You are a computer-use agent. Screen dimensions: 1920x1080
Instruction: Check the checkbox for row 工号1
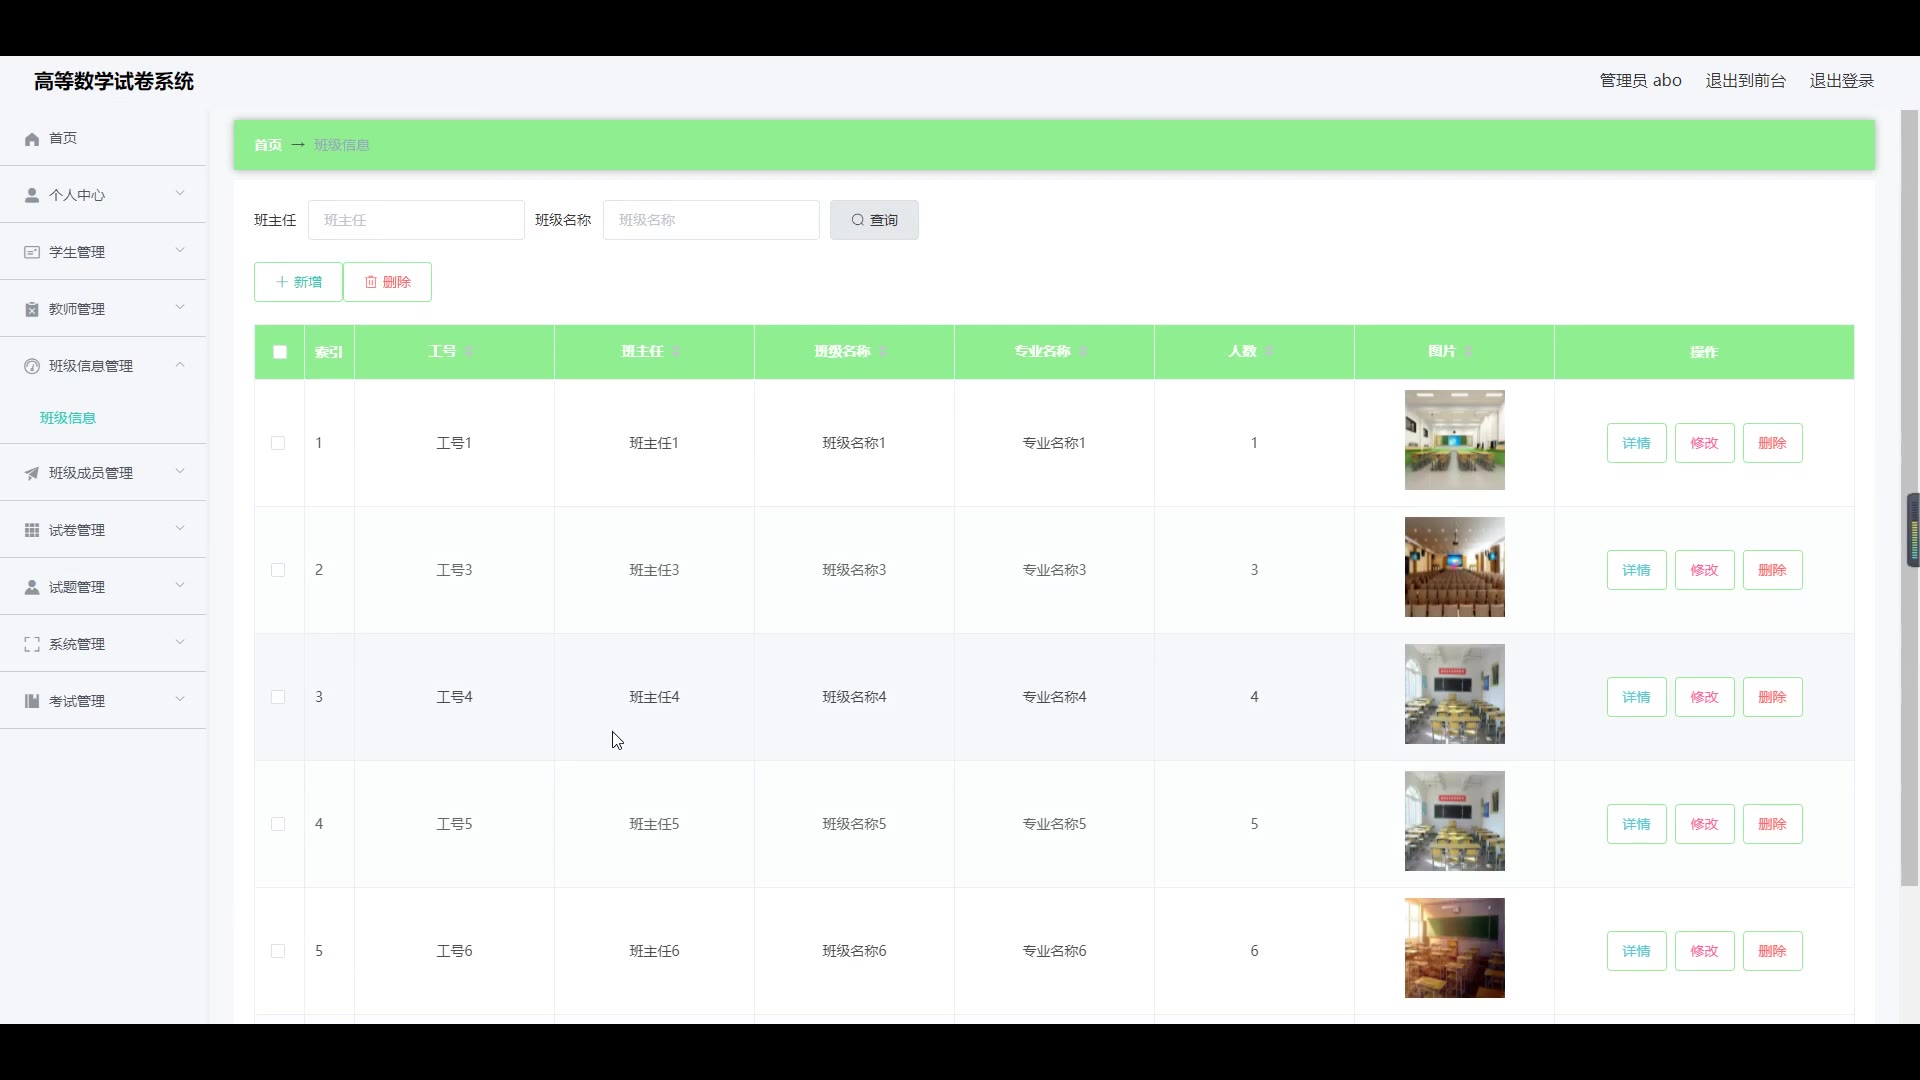[x=278, y=444]
